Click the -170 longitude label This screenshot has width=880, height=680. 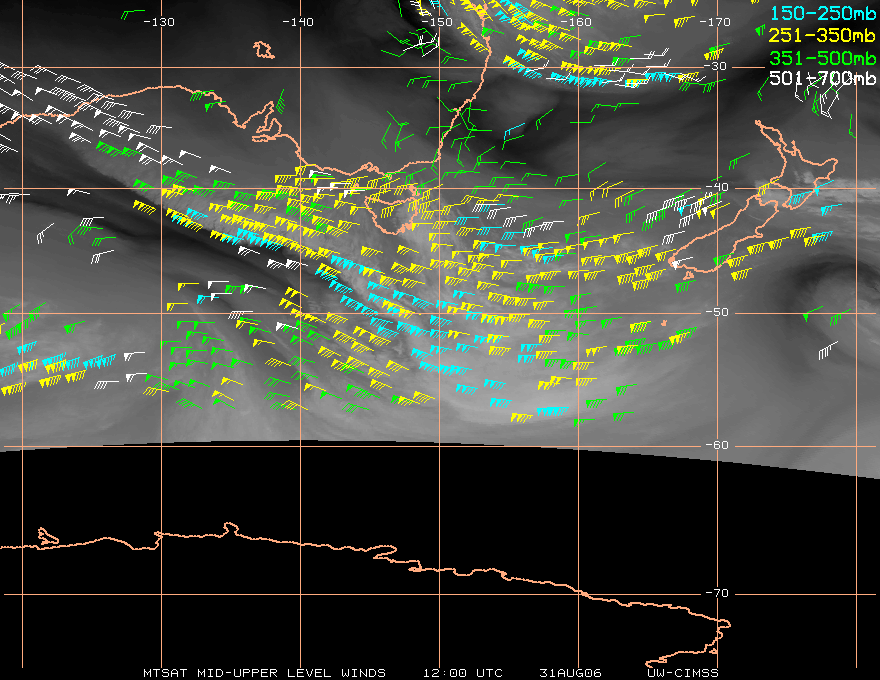click(x=715, y=22)
